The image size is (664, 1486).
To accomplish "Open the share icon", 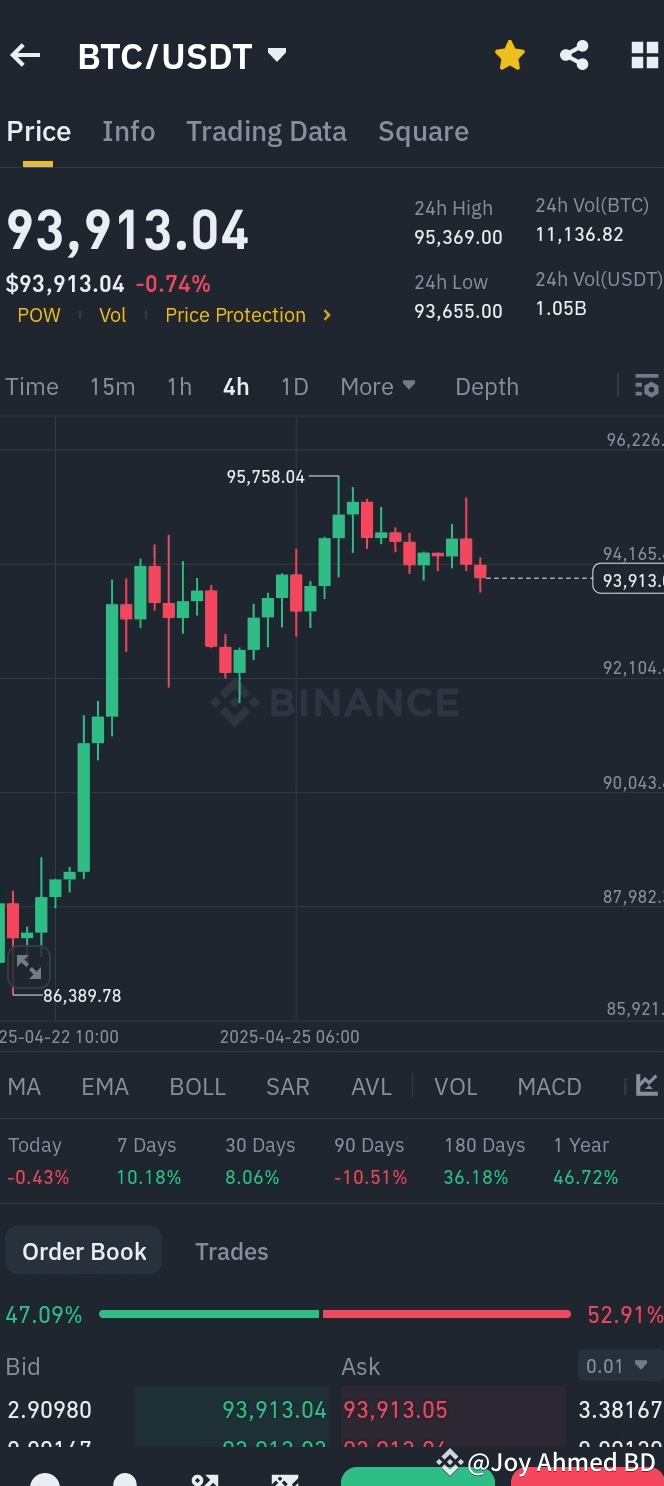I will click(x=574, y=55).
